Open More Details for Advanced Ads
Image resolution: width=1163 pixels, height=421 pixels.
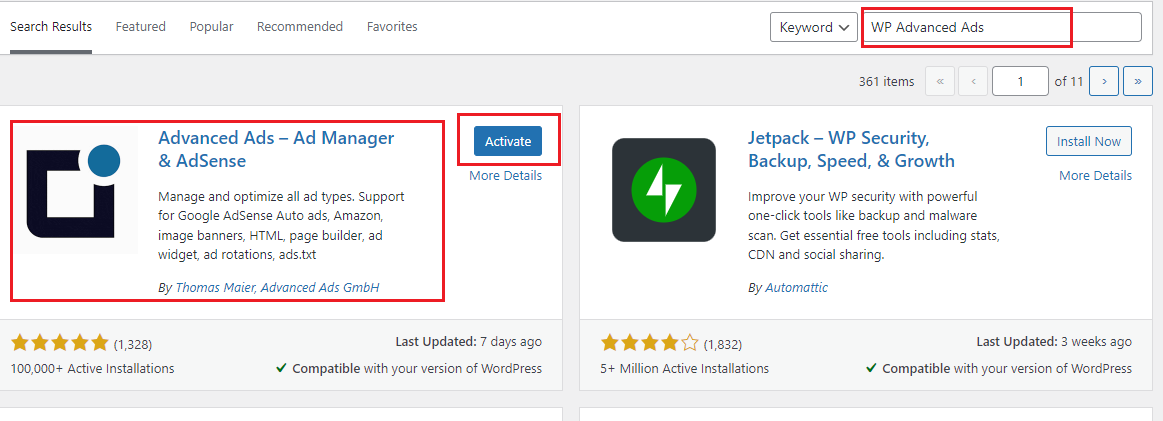(506, 176)
